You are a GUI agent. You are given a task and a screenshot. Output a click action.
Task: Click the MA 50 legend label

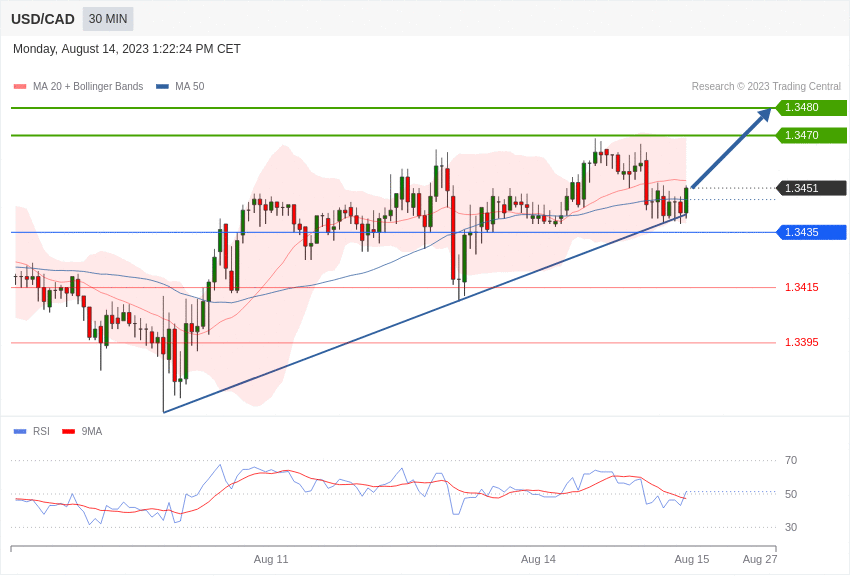pos(190,86)
